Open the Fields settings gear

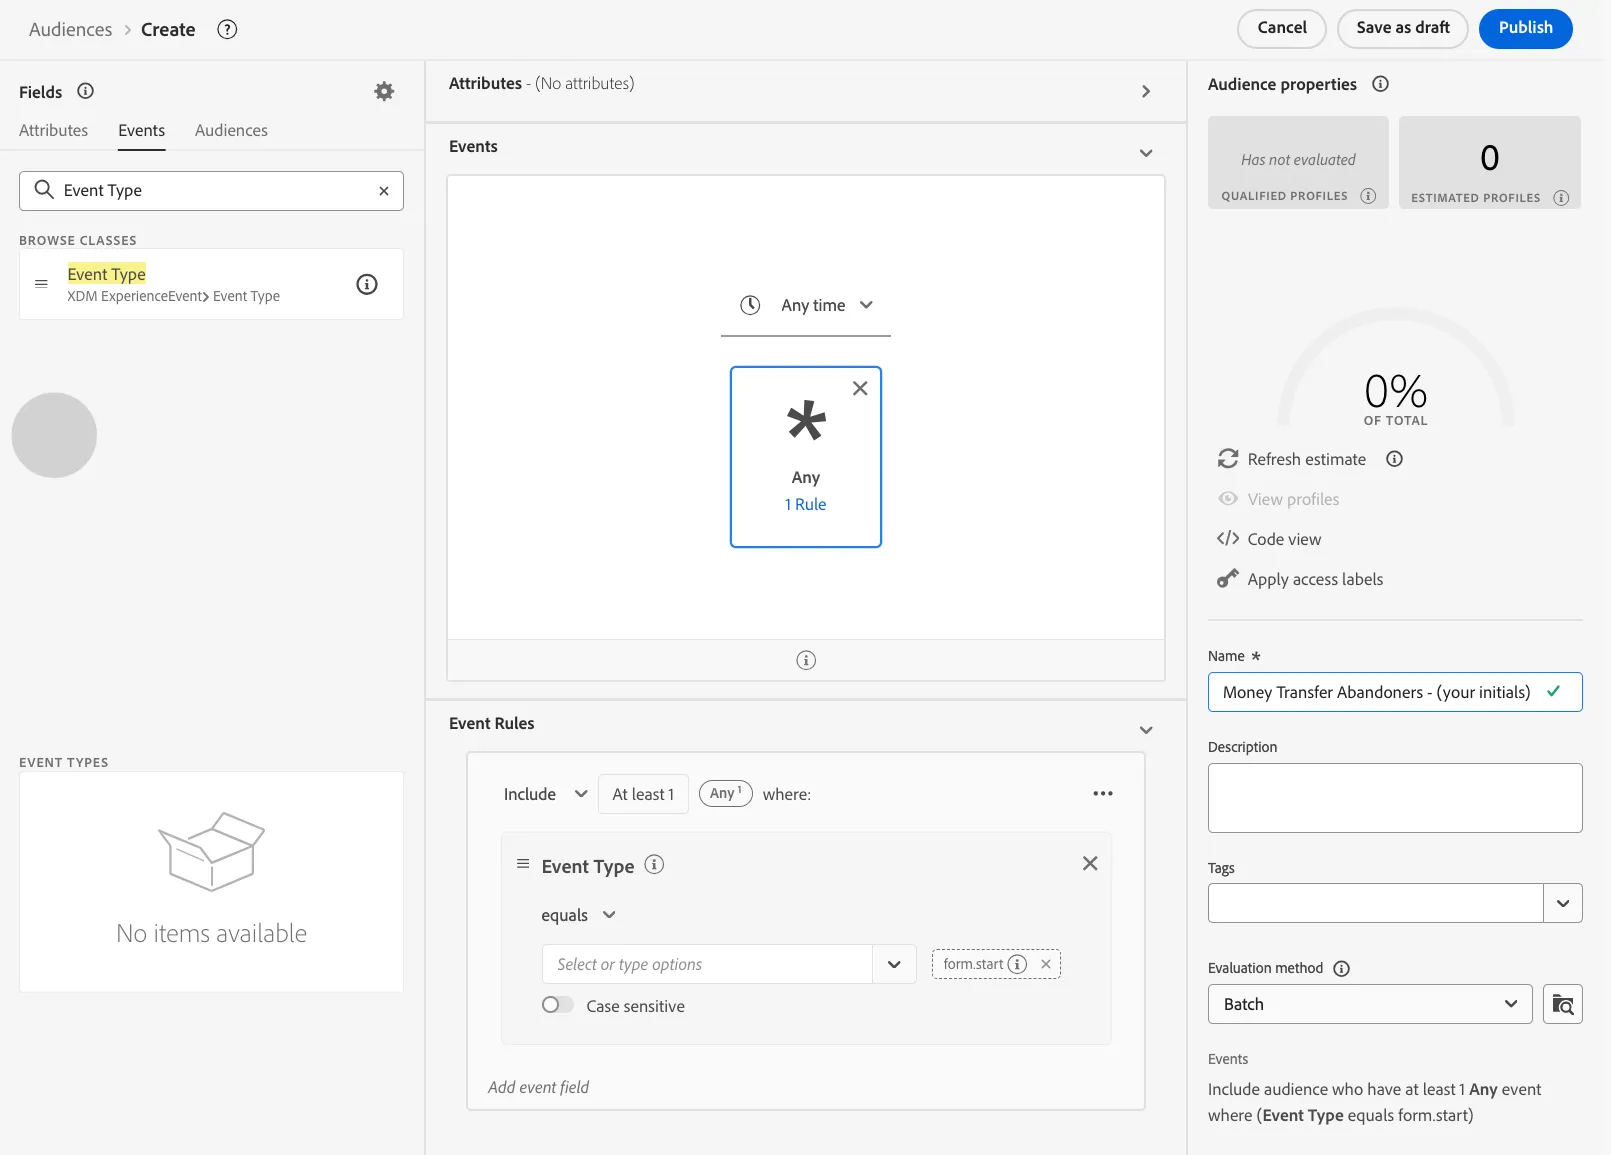coord(384,91)
